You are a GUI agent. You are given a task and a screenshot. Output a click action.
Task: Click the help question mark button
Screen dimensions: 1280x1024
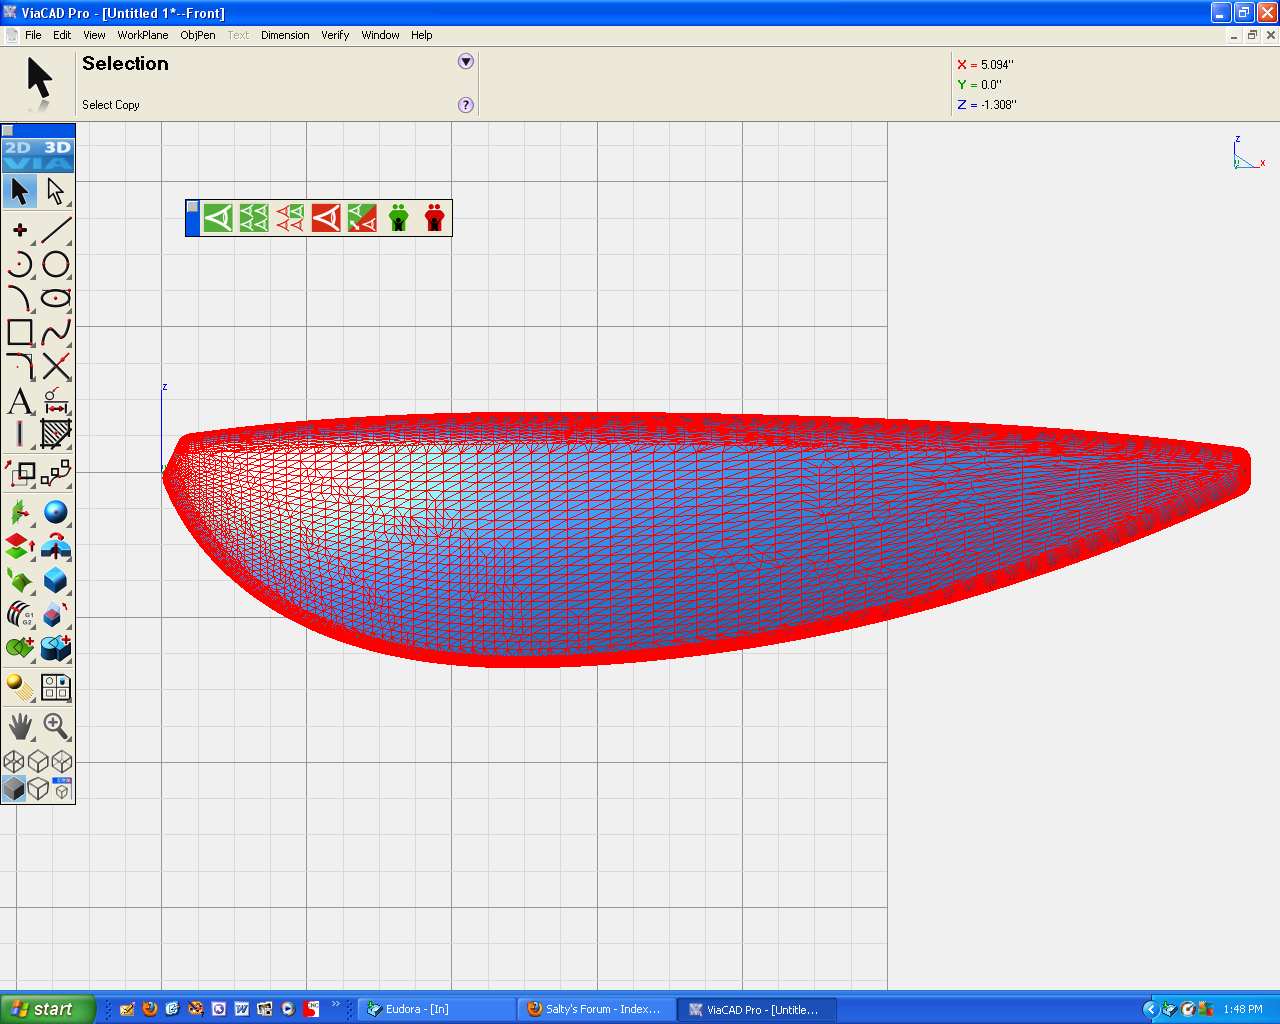tap(465, 105)
